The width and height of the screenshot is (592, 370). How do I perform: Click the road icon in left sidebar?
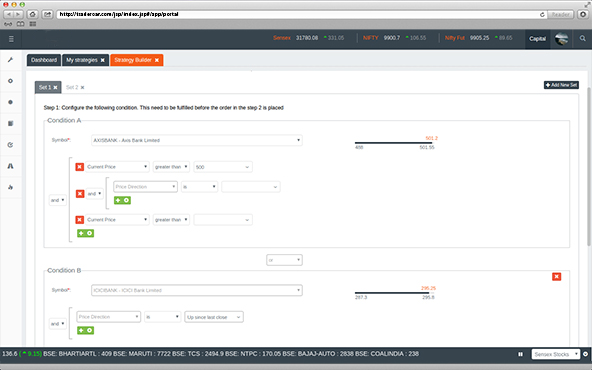[x=11, y=166]
